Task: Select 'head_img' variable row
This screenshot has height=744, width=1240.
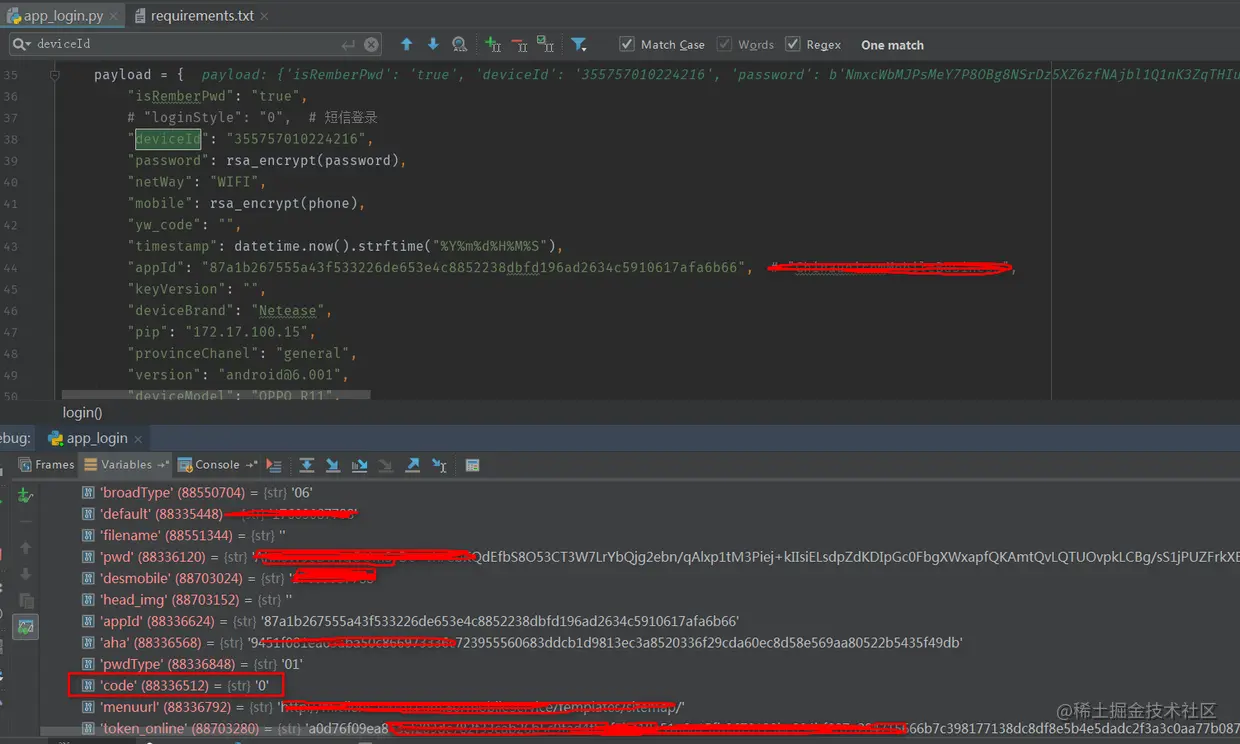Action: [188, 599]
